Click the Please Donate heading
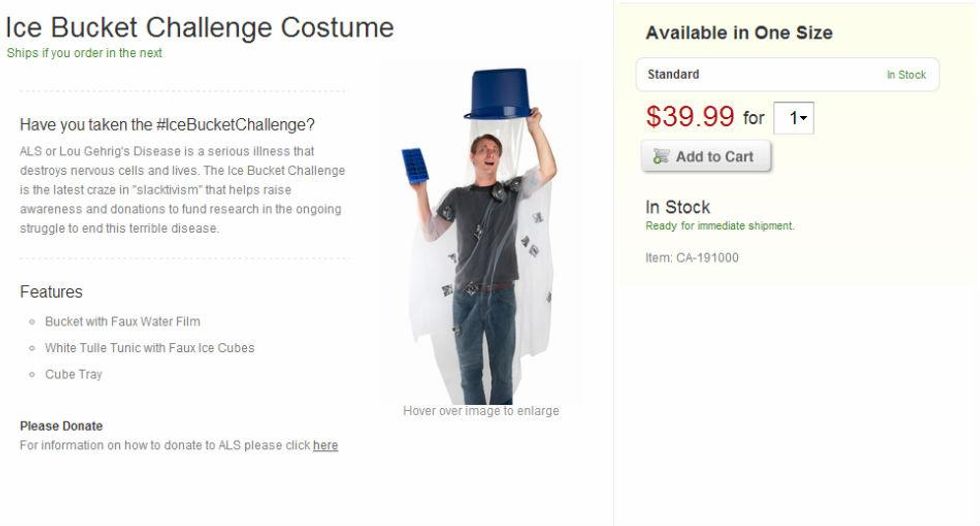This screenshot has height=526, width=980. coord(61,426)
